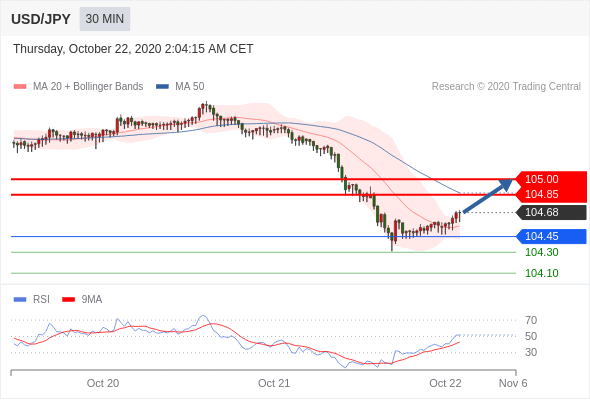Click the green 104.10 support label
The image size is (590, 400).
coord(541,273)
